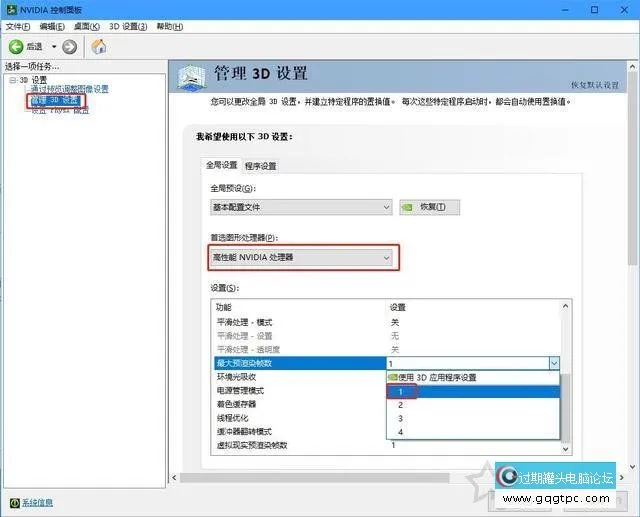Select the 平滑处理 - 模式 row
The width and height of the screenshot is (640, 517).
pyautogui.click(x=387, y=322)
